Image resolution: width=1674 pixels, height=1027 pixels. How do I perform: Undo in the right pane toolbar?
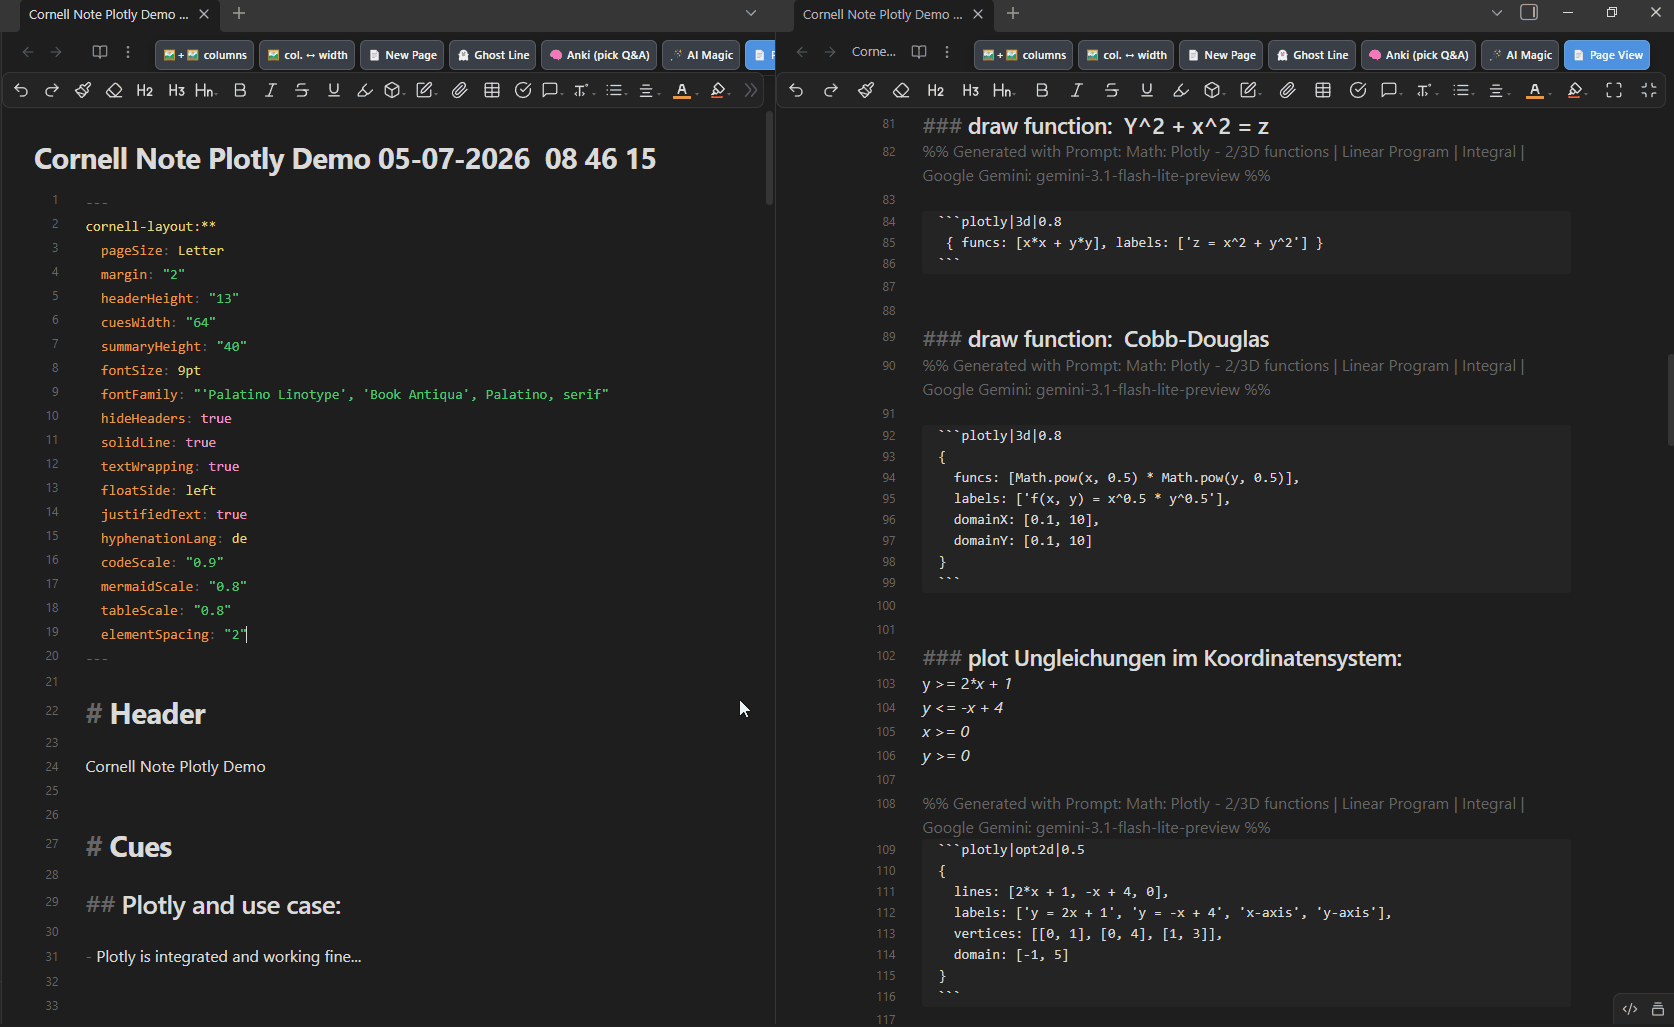(796, 91)
